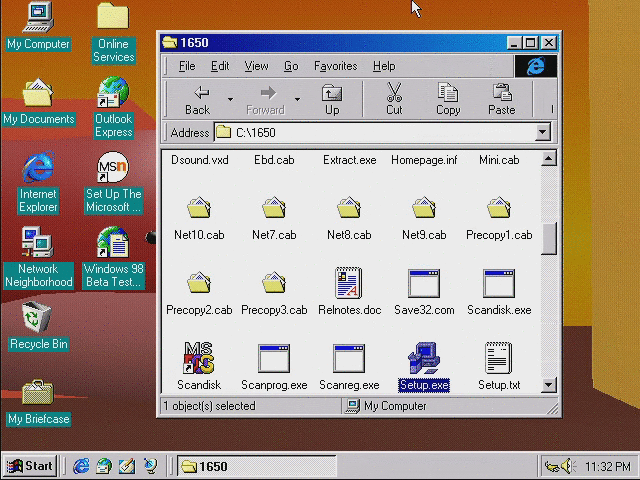Click the Ebd.cab file name

coord(274,160)
